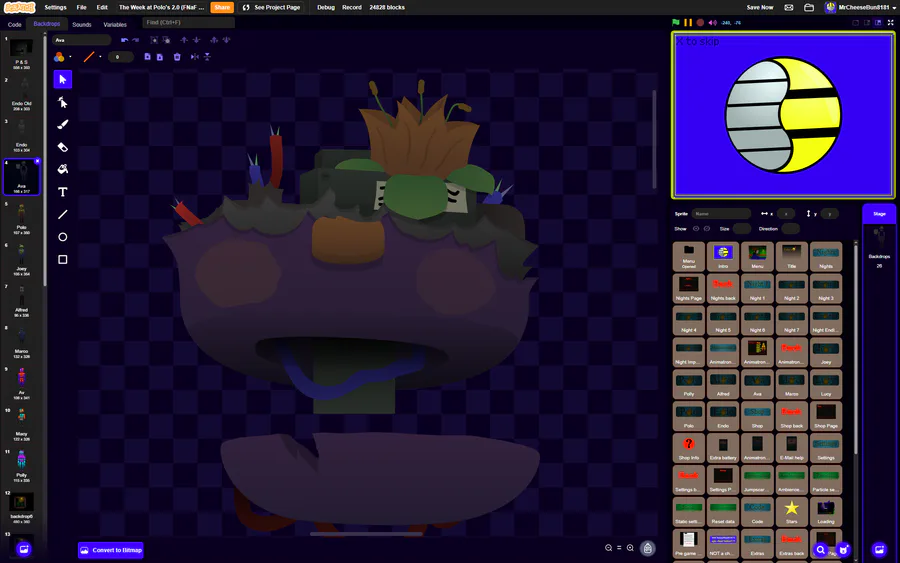
Task: Select the Polo backdrop thumbnail in list
Action: click(x=21, y=219)
